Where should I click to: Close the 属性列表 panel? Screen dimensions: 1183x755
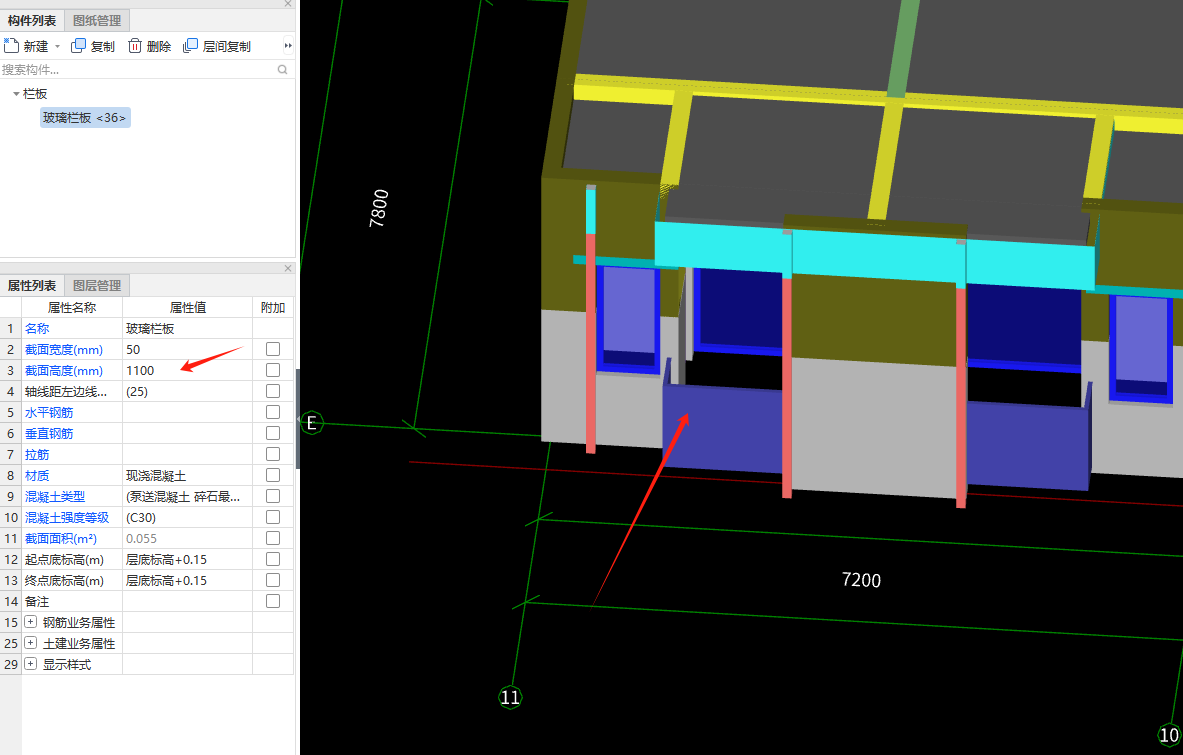[x=287, y=268]
